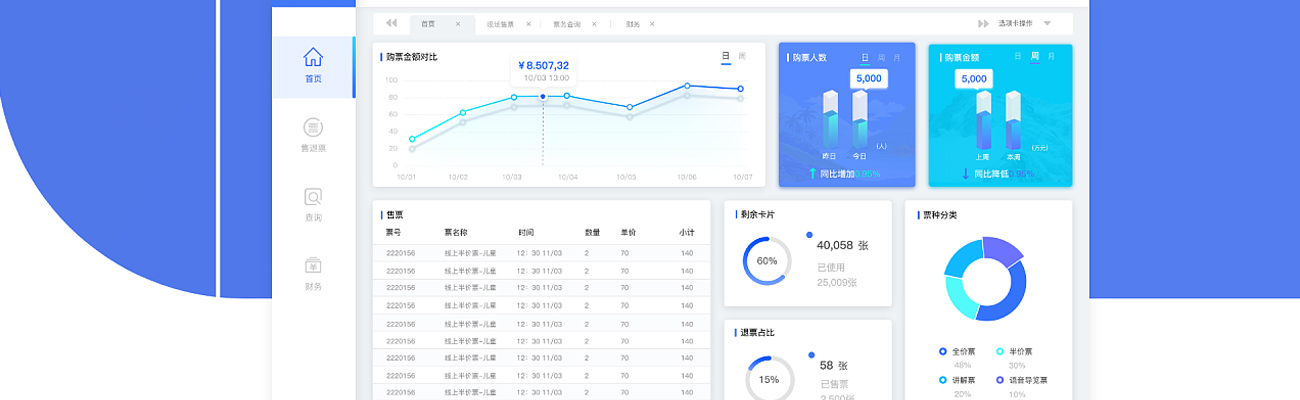Click the 昨日 bar in 购票人数
Screen dimensions: 1300x400
point(829,119)
